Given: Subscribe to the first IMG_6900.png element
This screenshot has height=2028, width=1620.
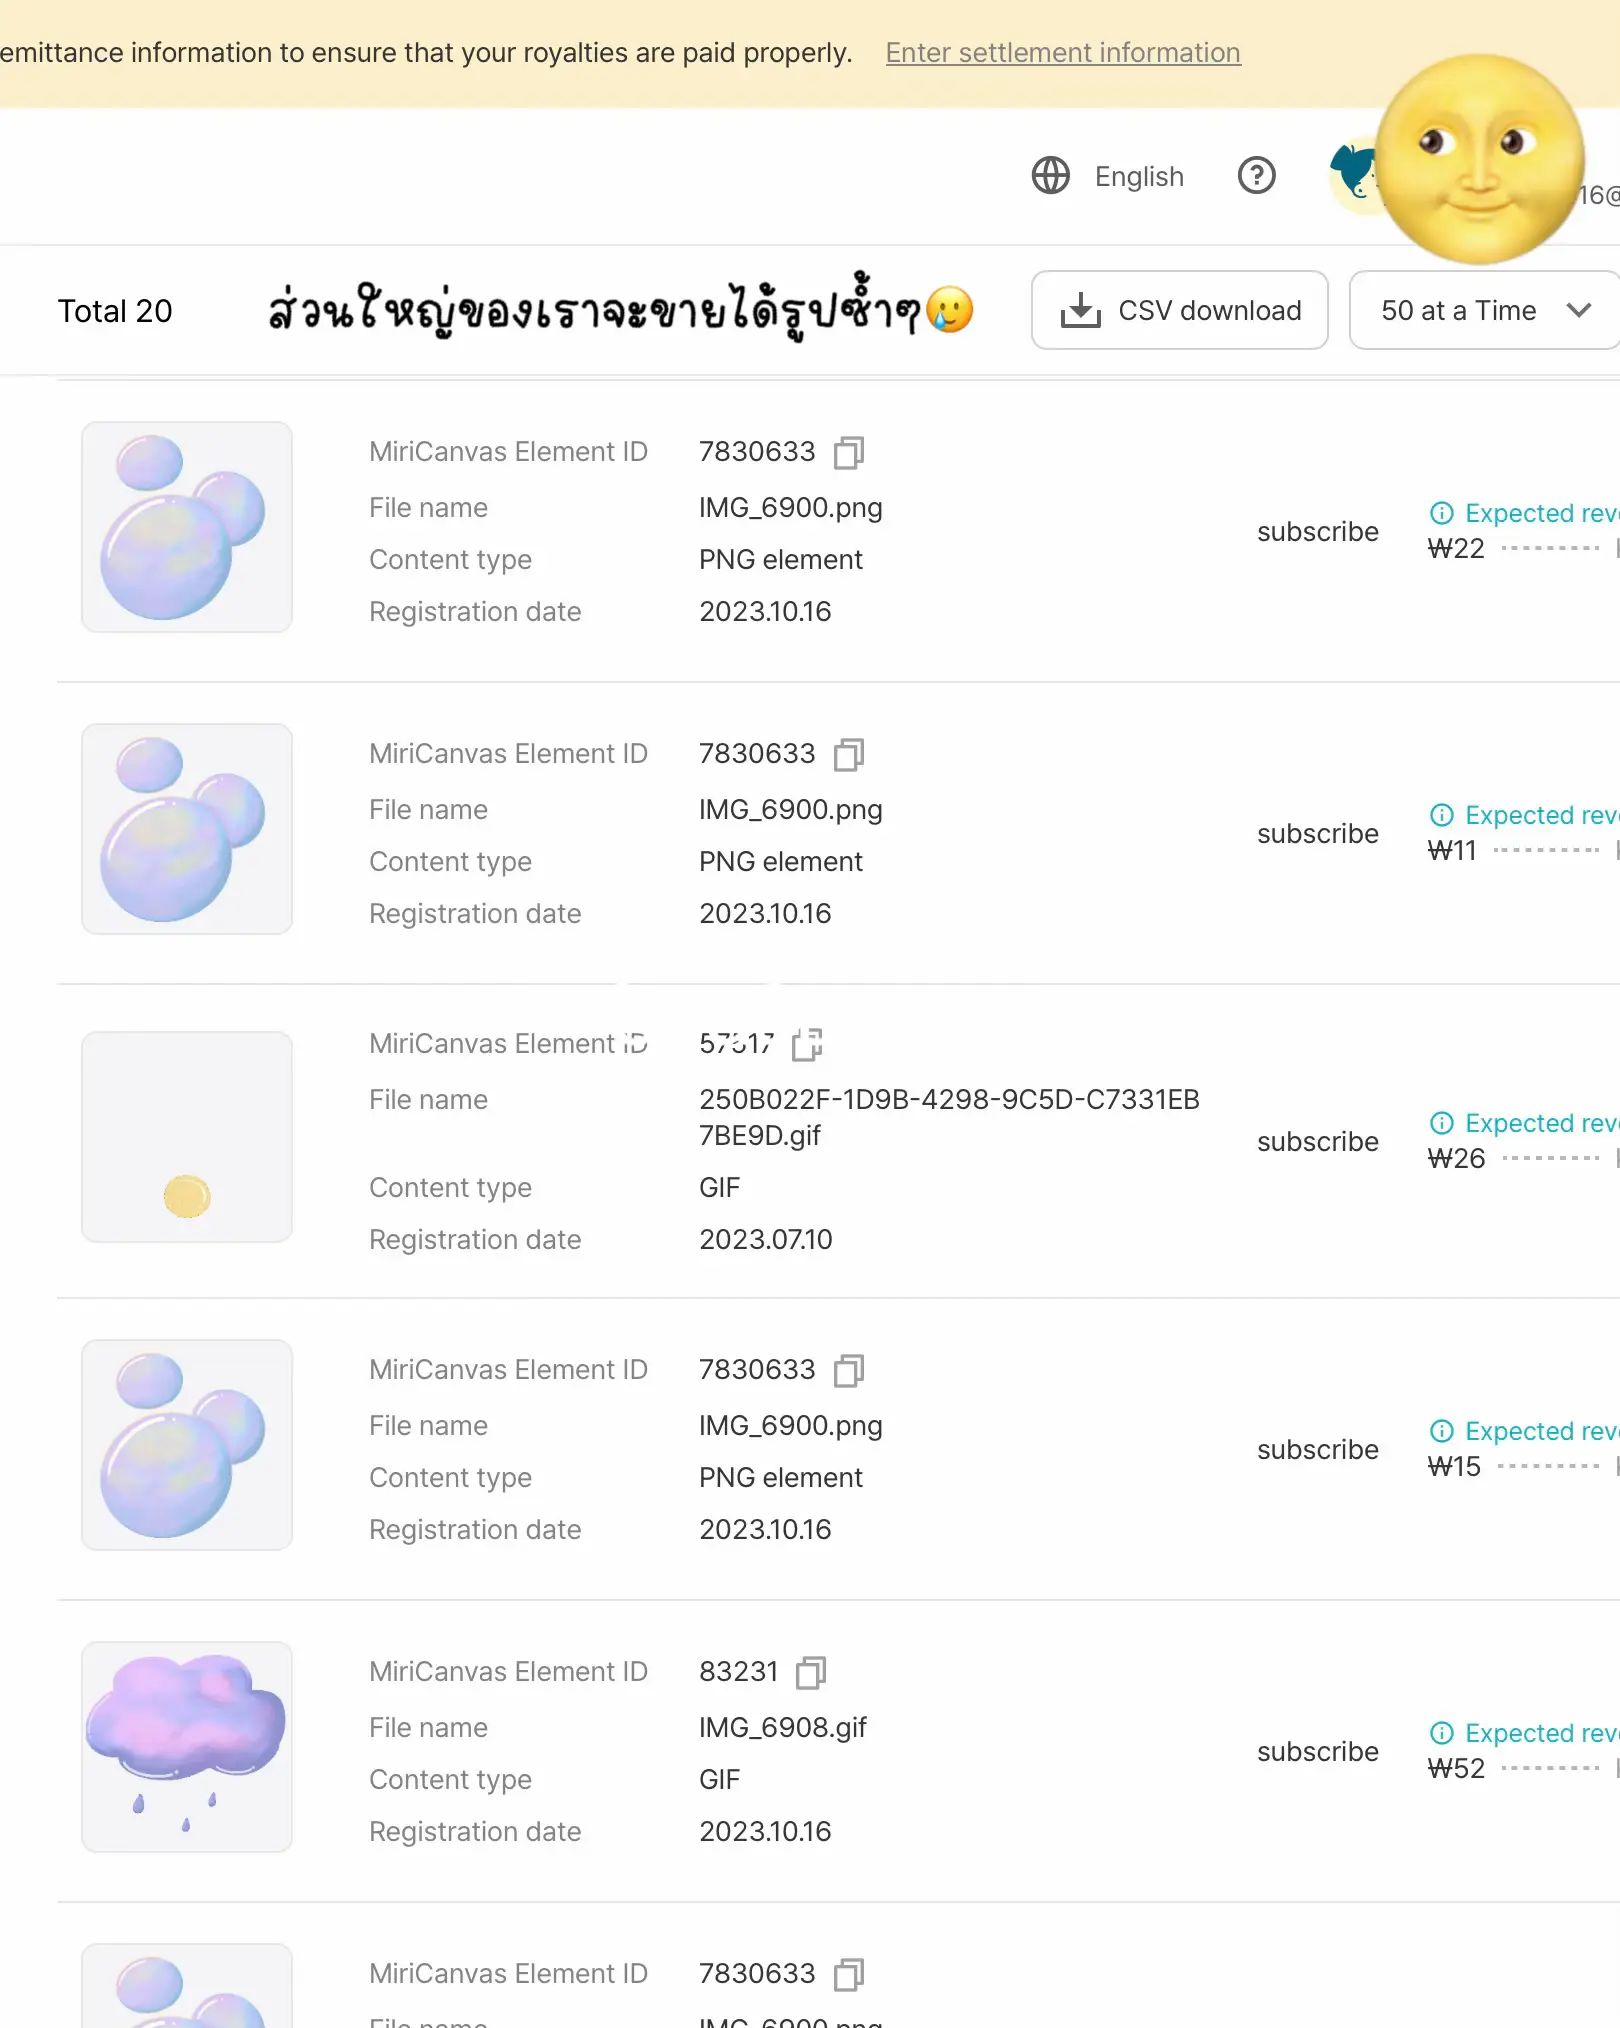Looking at the screenshot, I should [1317, 531].
